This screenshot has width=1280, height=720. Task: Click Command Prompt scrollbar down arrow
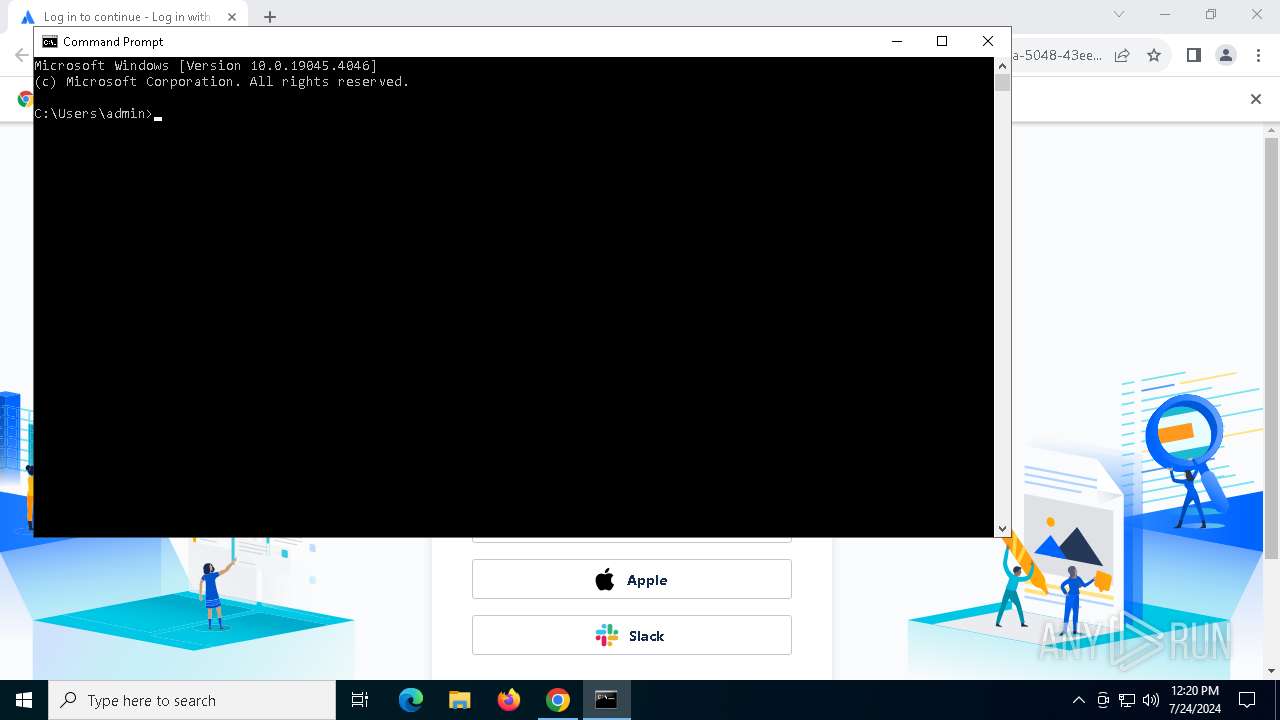pos(1002,529)
